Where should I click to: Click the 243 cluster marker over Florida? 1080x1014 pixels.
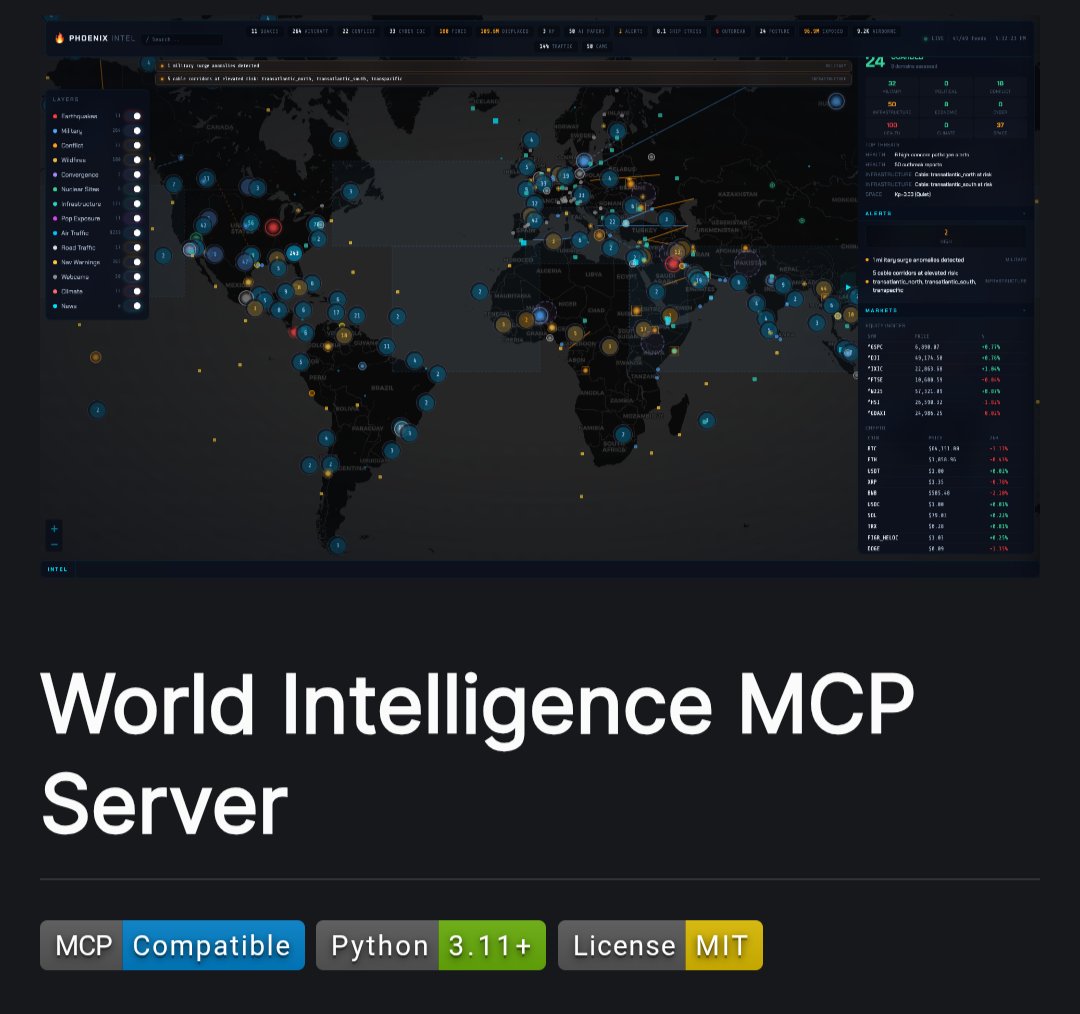tap(294, 253)
